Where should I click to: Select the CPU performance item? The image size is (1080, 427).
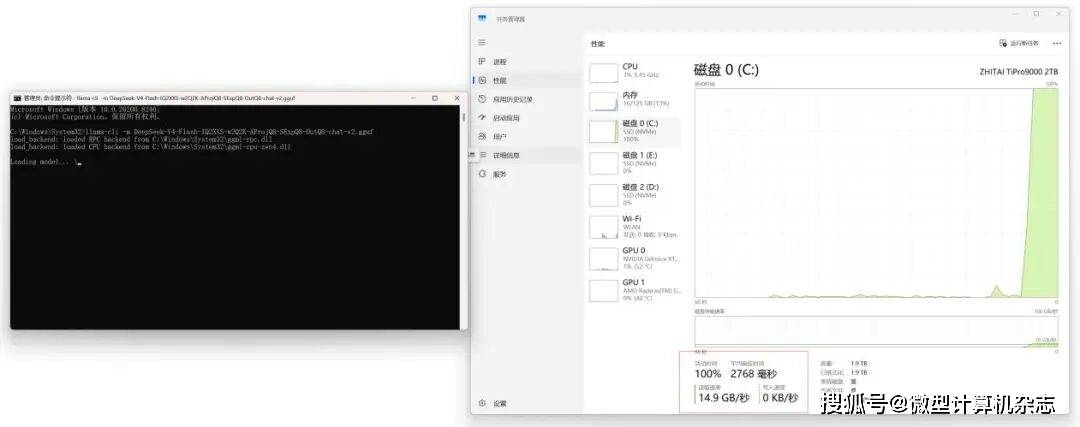(634, 70)
